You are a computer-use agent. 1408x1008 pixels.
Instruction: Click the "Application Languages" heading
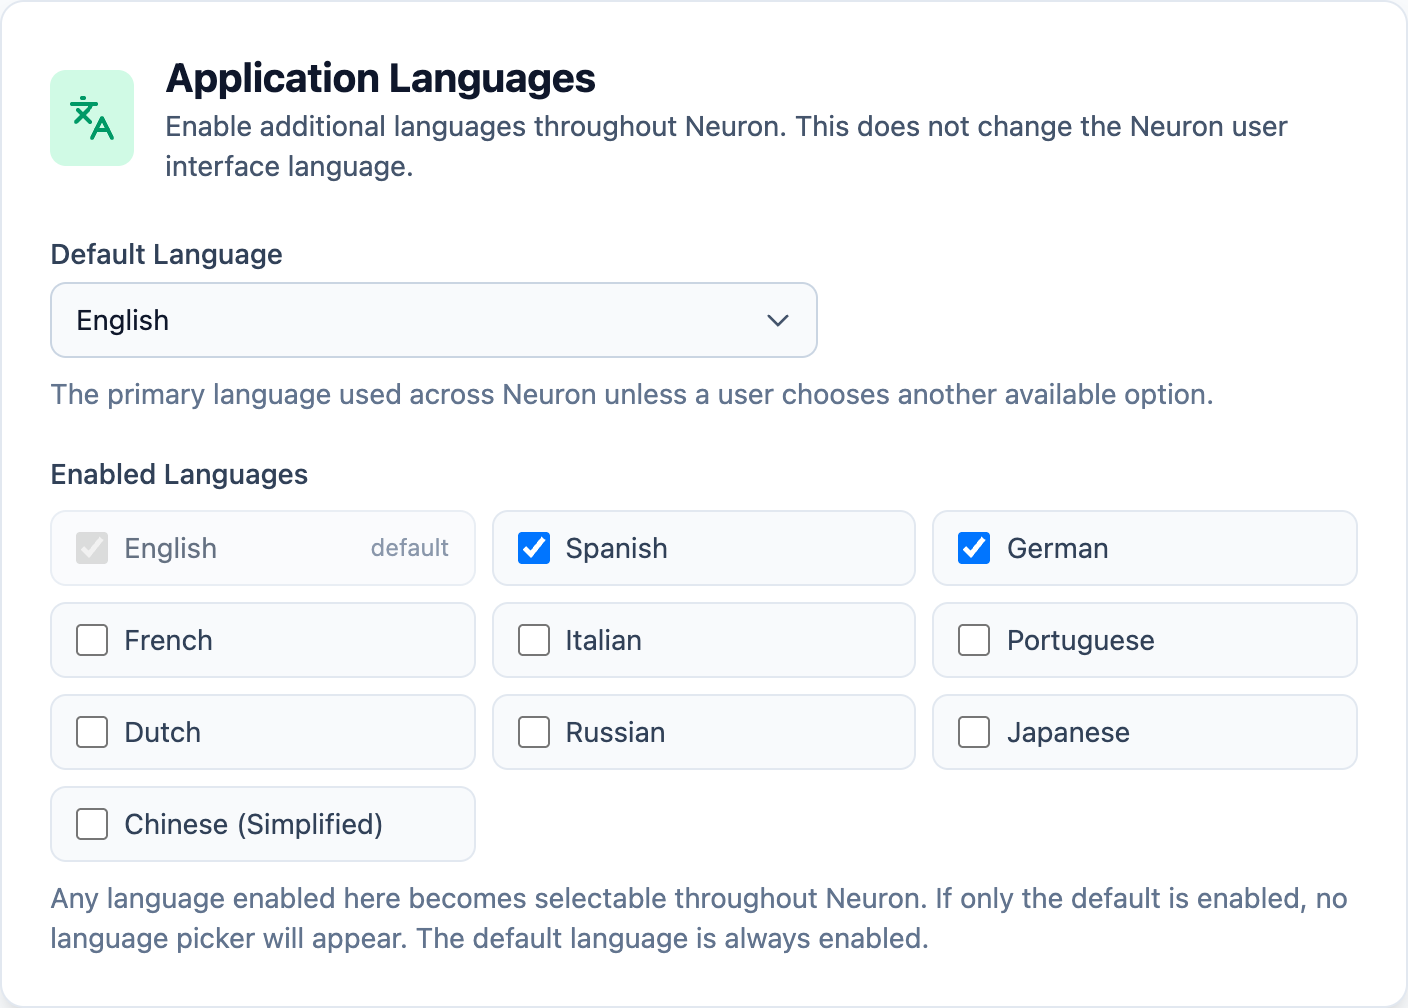click(x=381, y=78)
